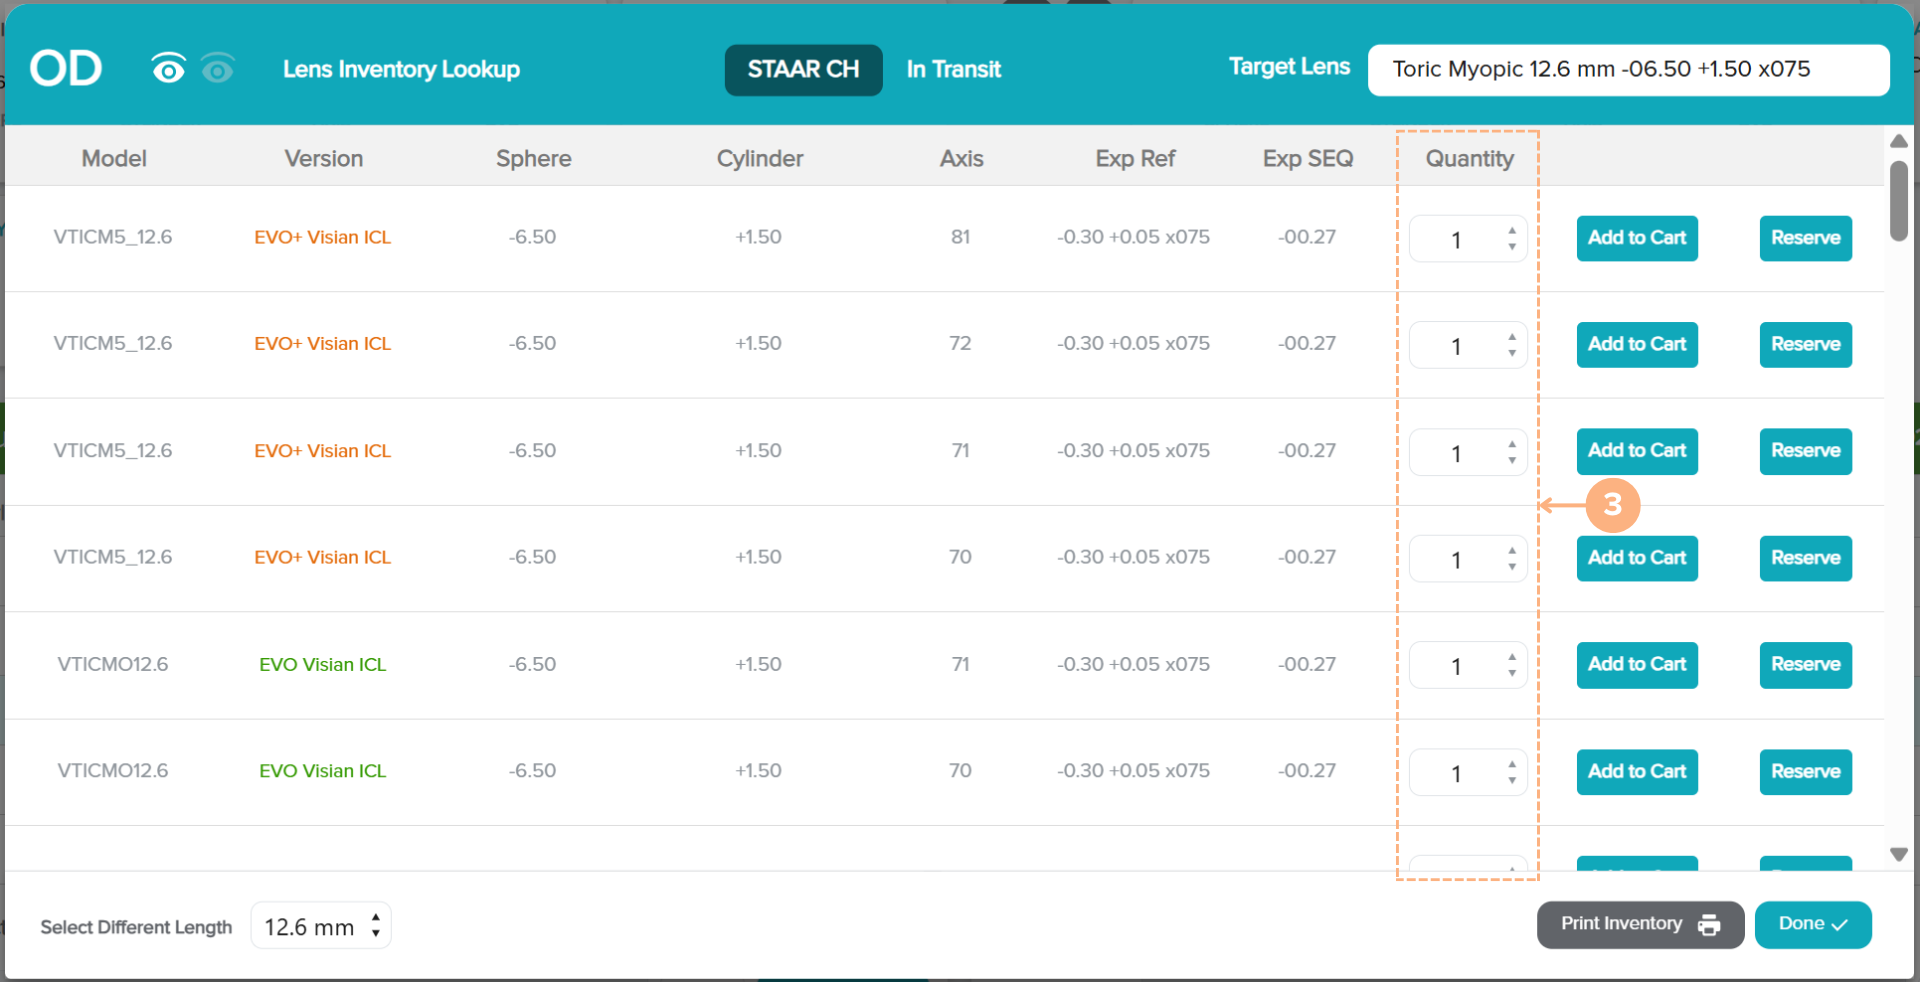Viewport: 1920px width, 982px height.
Task: Click the orange step 3 marker
Action: click(x=1612, y=505)
